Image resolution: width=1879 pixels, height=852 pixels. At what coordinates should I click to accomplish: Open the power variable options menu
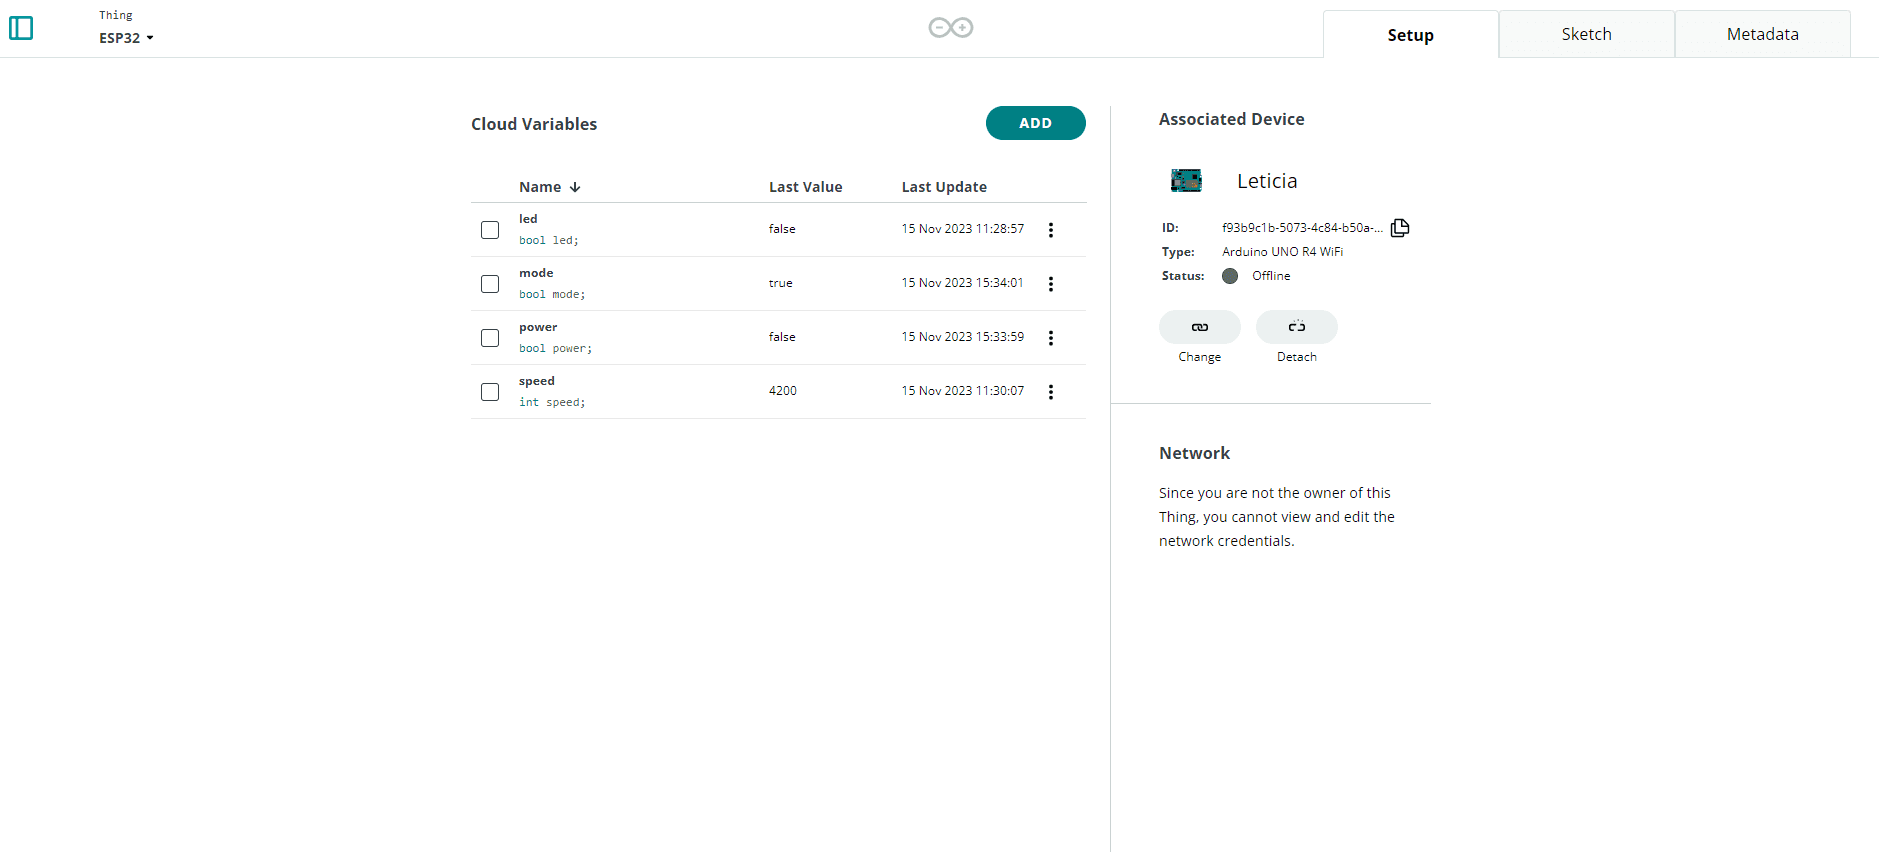tap(1050, 338)
